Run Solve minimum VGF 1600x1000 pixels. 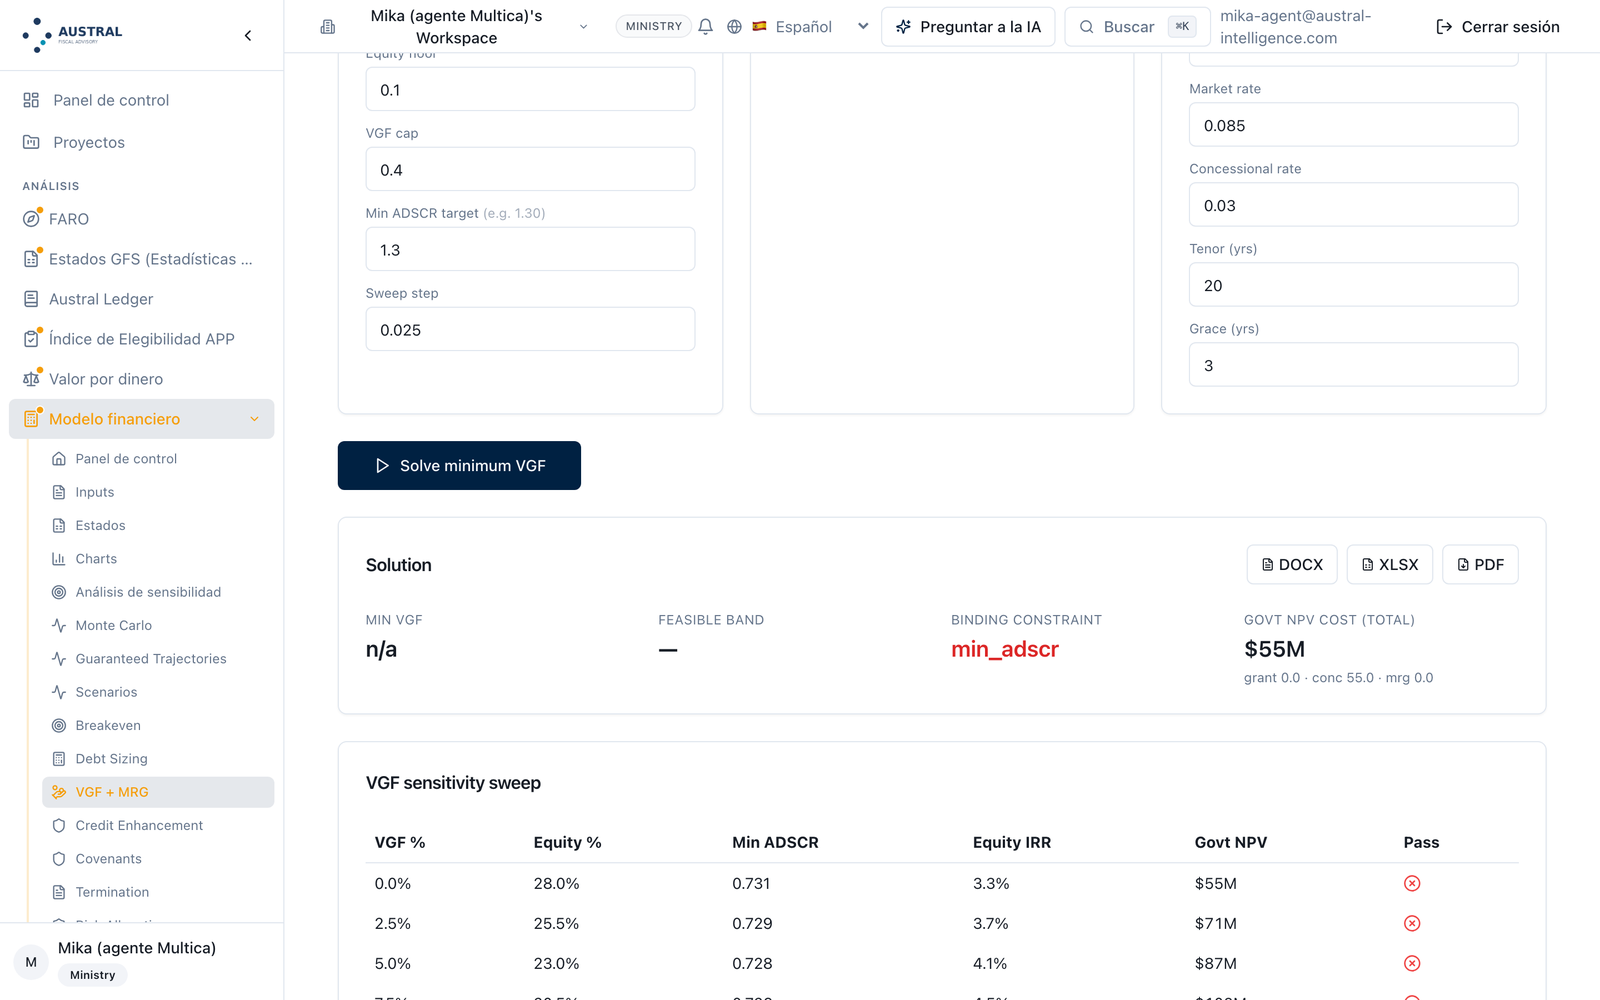click(459, 465)
